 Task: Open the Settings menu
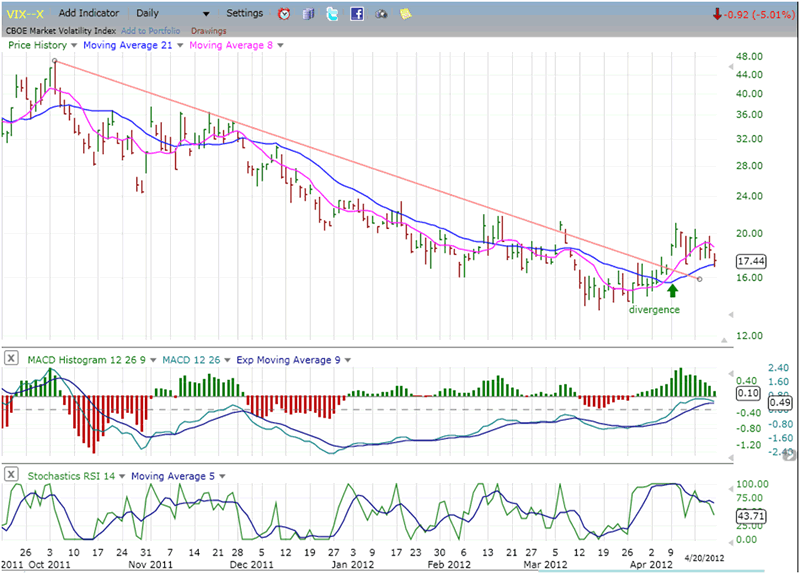click(245, 14)
